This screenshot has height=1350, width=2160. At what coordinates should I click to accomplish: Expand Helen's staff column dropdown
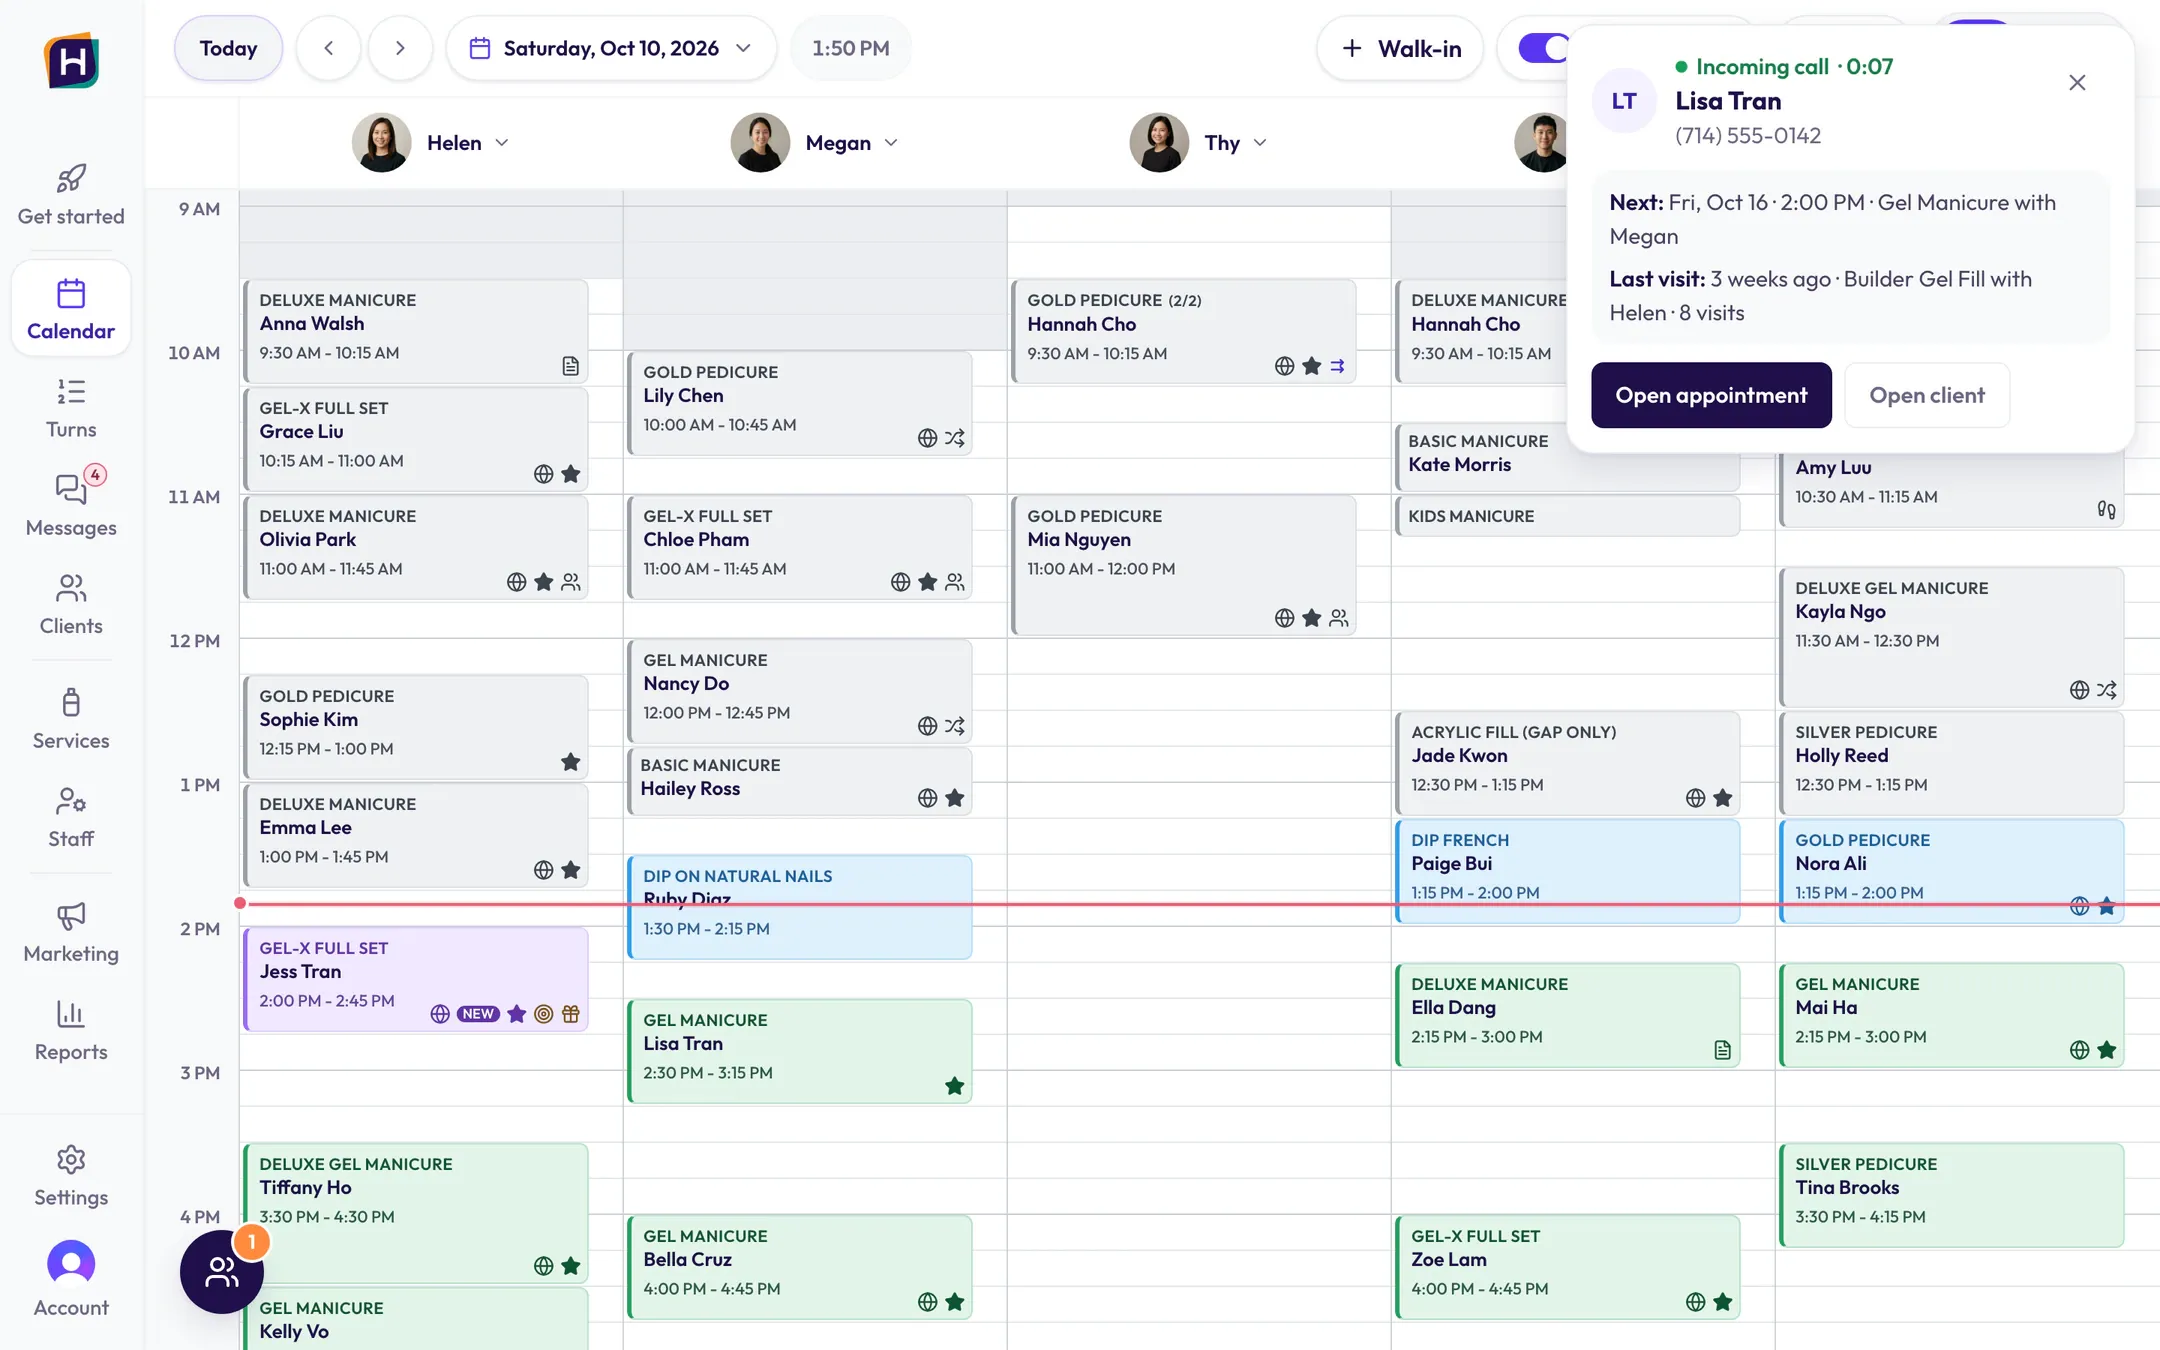(x=502, y=143)
